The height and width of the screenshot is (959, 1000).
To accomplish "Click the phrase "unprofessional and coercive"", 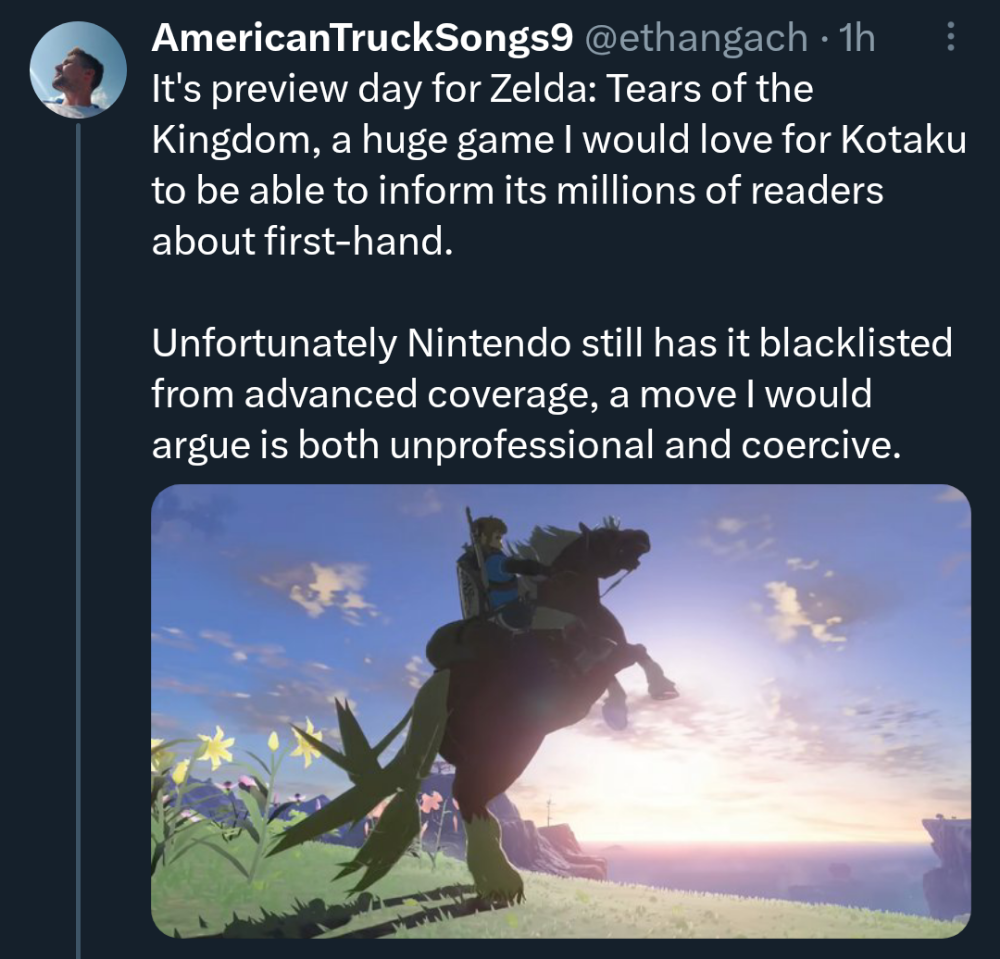I will click(x=645, y=446).
